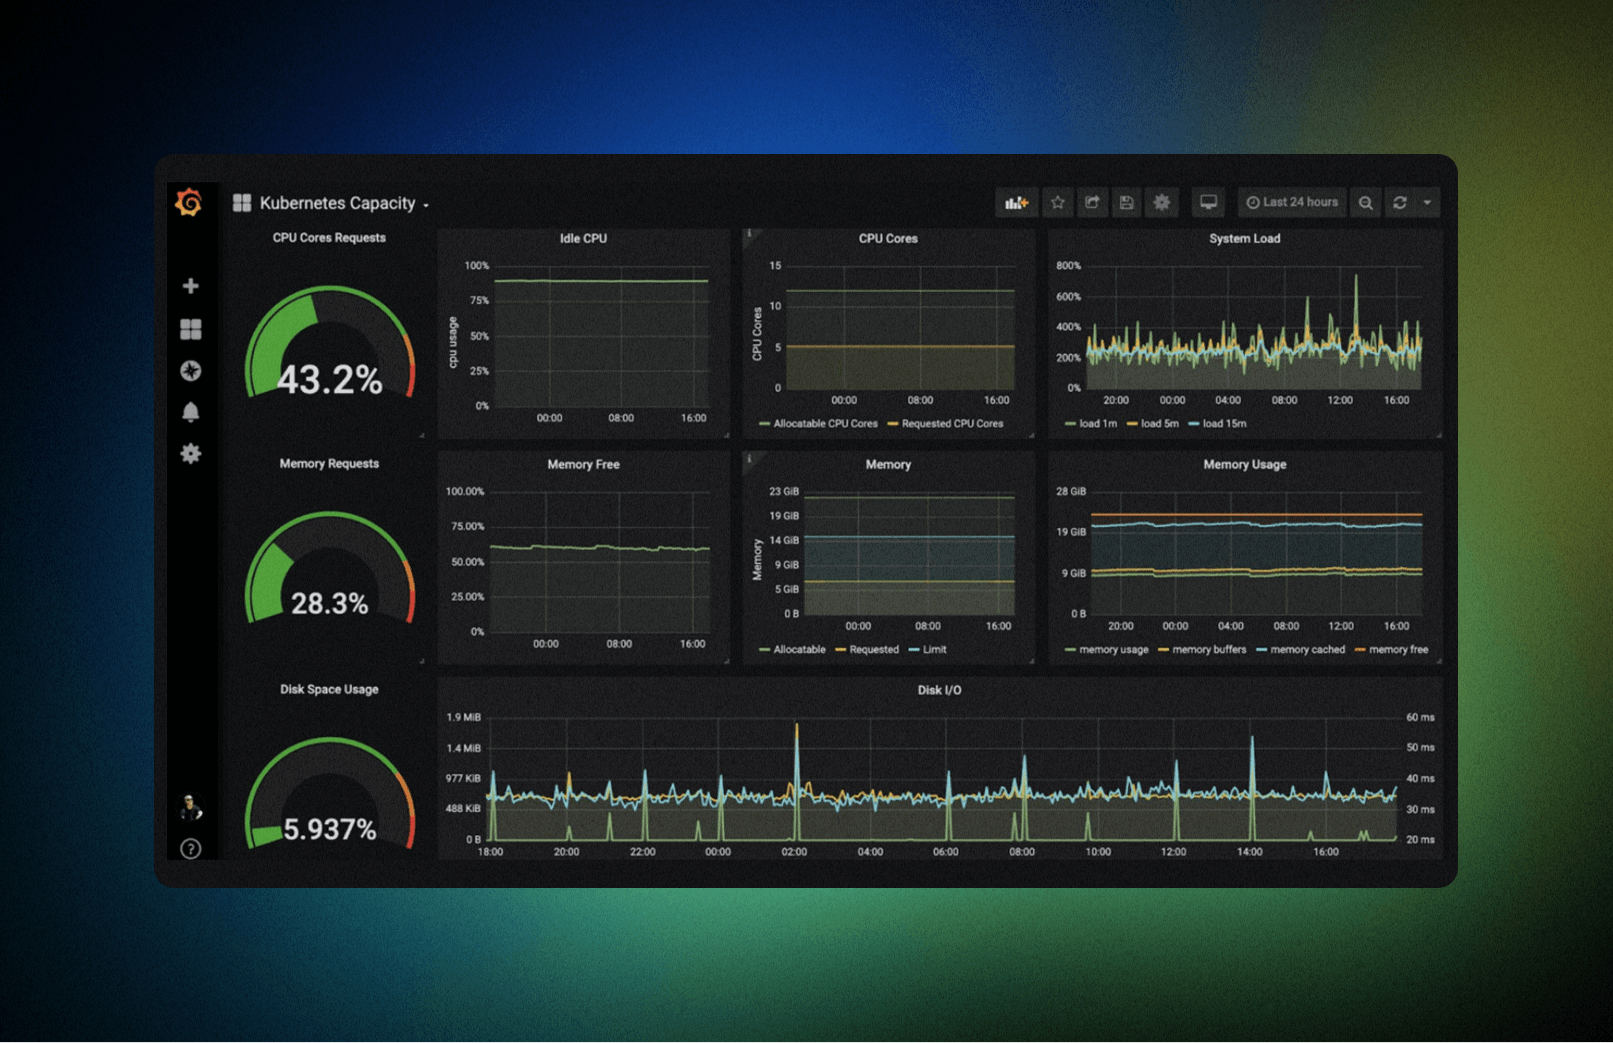Open the Disk I/O panel title menu
1613x1043 pixels.
[939, 691]
